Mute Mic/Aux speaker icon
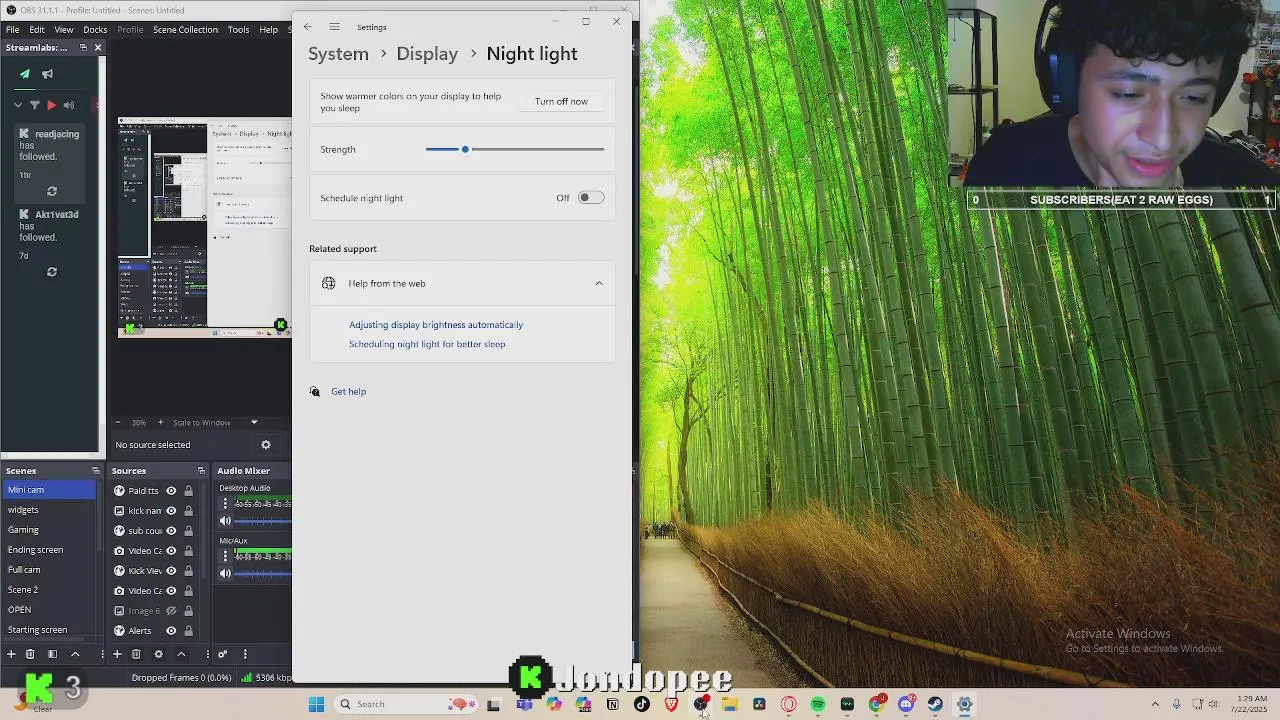Viewport: 1280px width, 720px height. pyautogui.click(x=225, y=573)
